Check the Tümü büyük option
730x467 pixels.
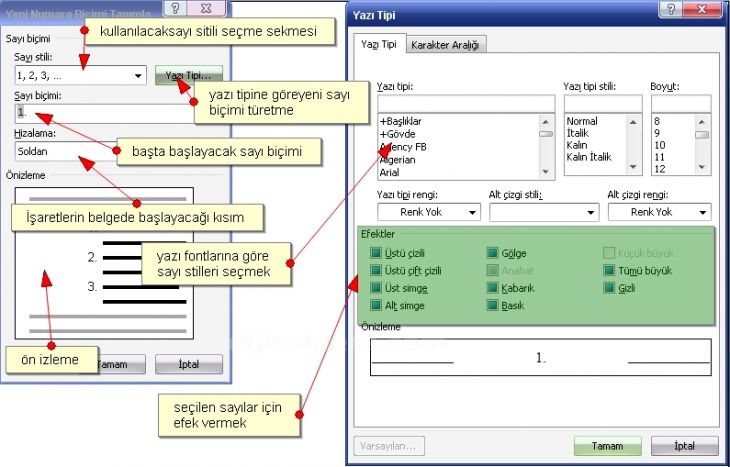(x=609, y=271)
